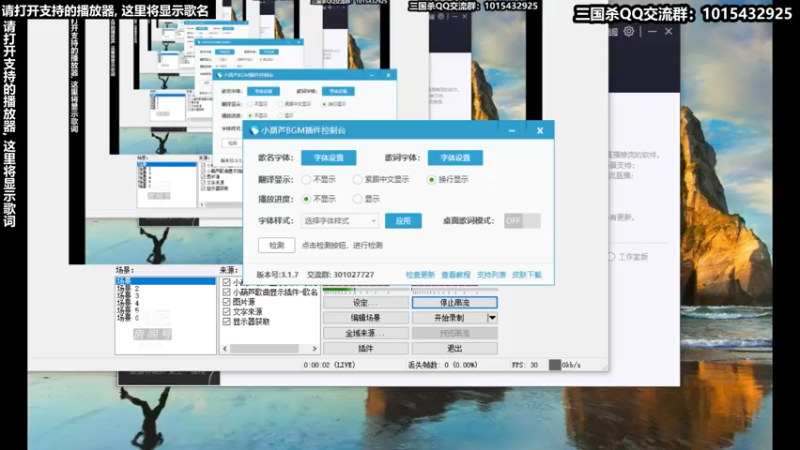The image size is (800, 450).
Task: Open 字体设置 for 歌名字体
Action: (x=329, y=158)
